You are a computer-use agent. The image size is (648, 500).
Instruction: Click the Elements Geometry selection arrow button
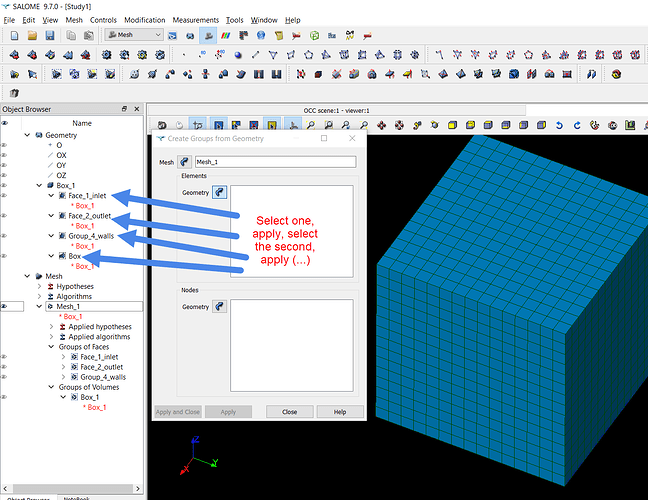(219, 192)
